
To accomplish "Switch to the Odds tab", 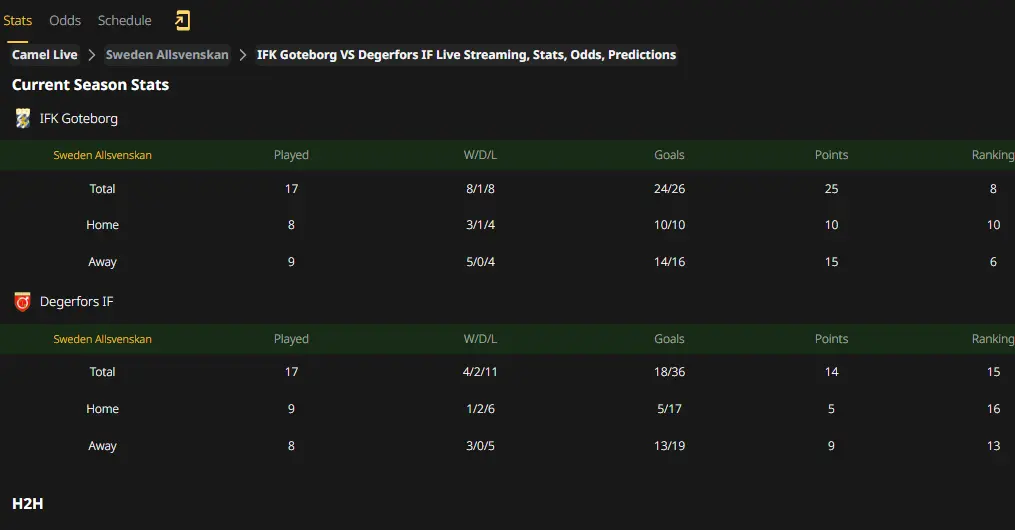I will click(65, 21).
